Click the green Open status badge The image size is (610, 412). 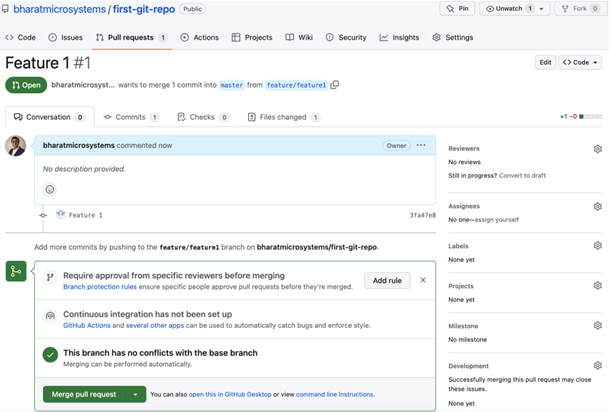[x=26, y=85]
